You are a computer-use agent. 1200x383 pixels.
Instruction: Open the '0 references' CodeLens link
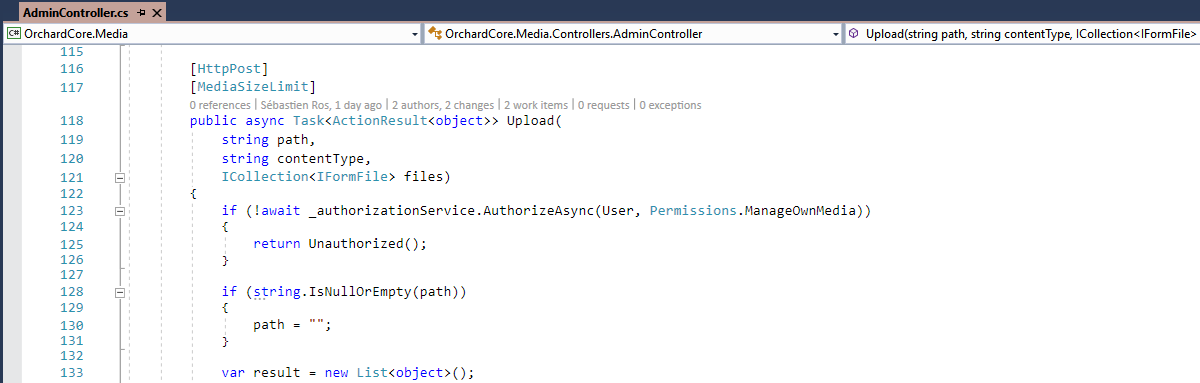[220, 104]
